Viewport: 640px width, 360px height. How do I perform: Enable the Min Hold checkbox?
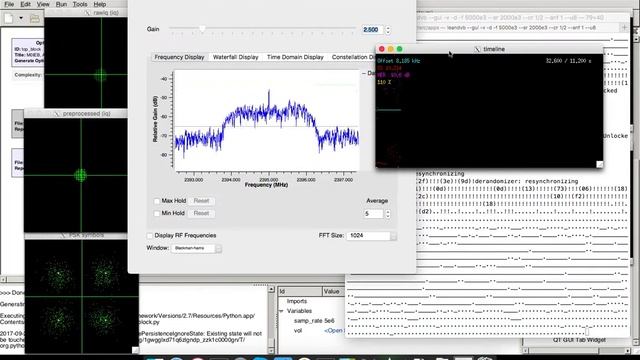tap(157, 213)
